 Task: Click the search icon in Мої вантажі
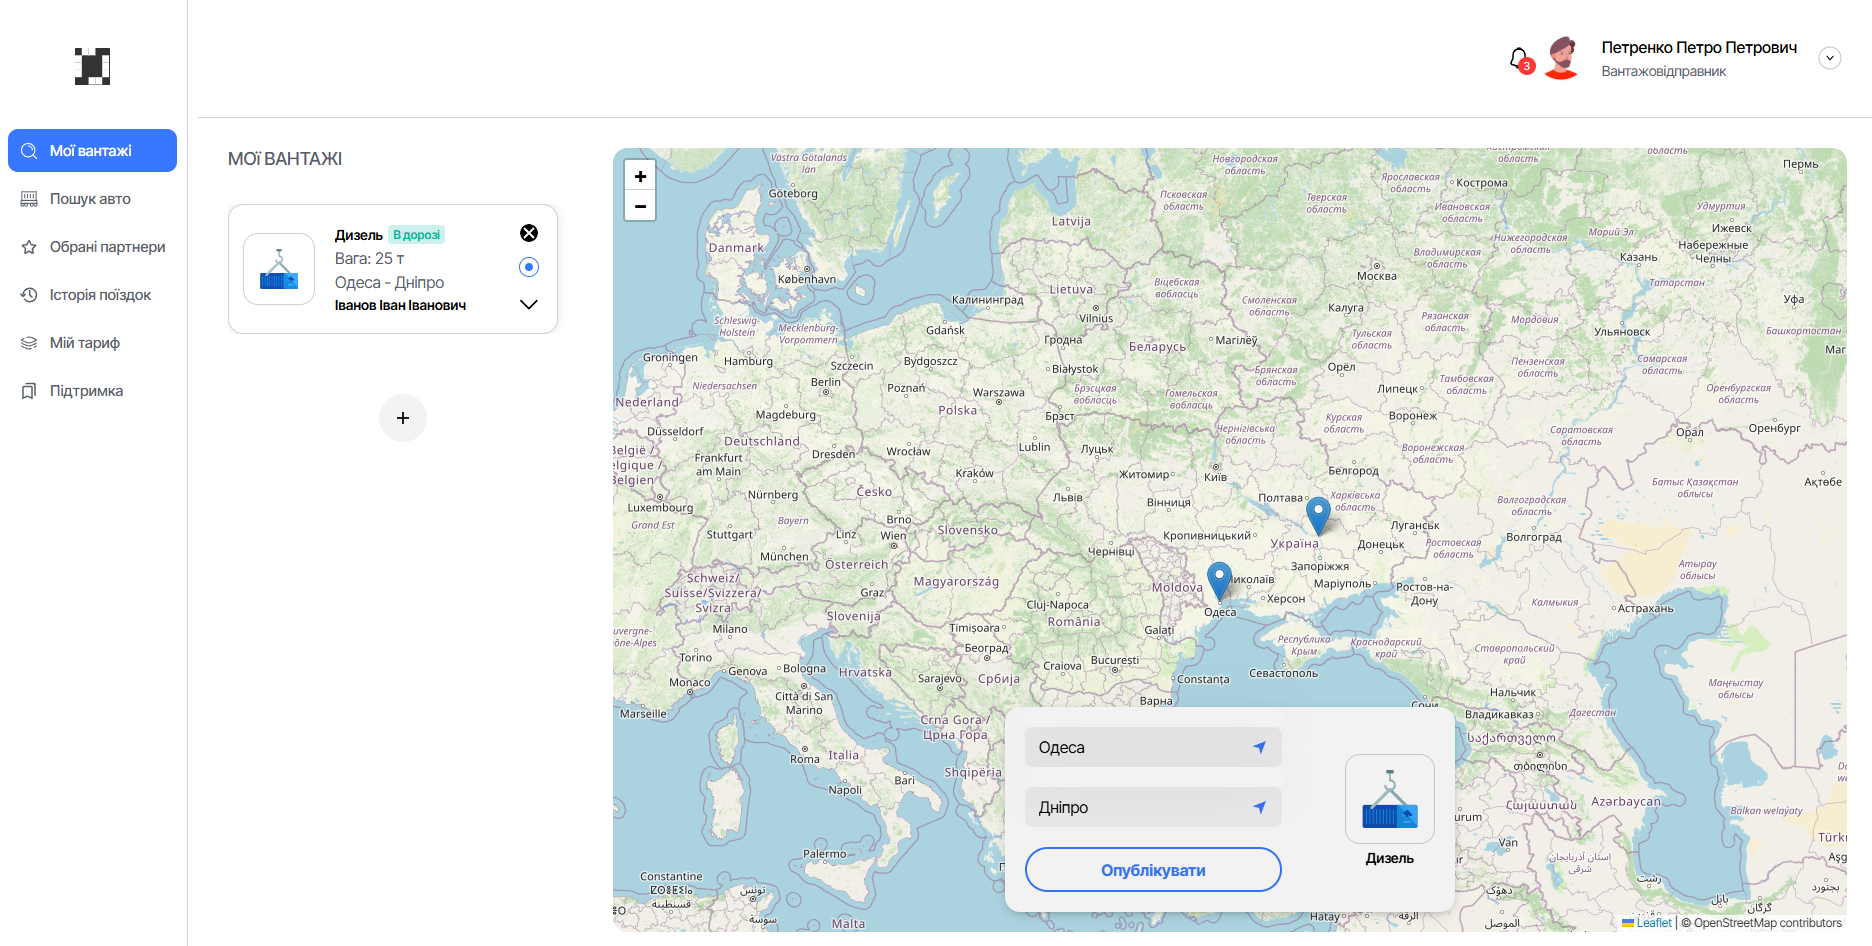click(x=29, y=151)
